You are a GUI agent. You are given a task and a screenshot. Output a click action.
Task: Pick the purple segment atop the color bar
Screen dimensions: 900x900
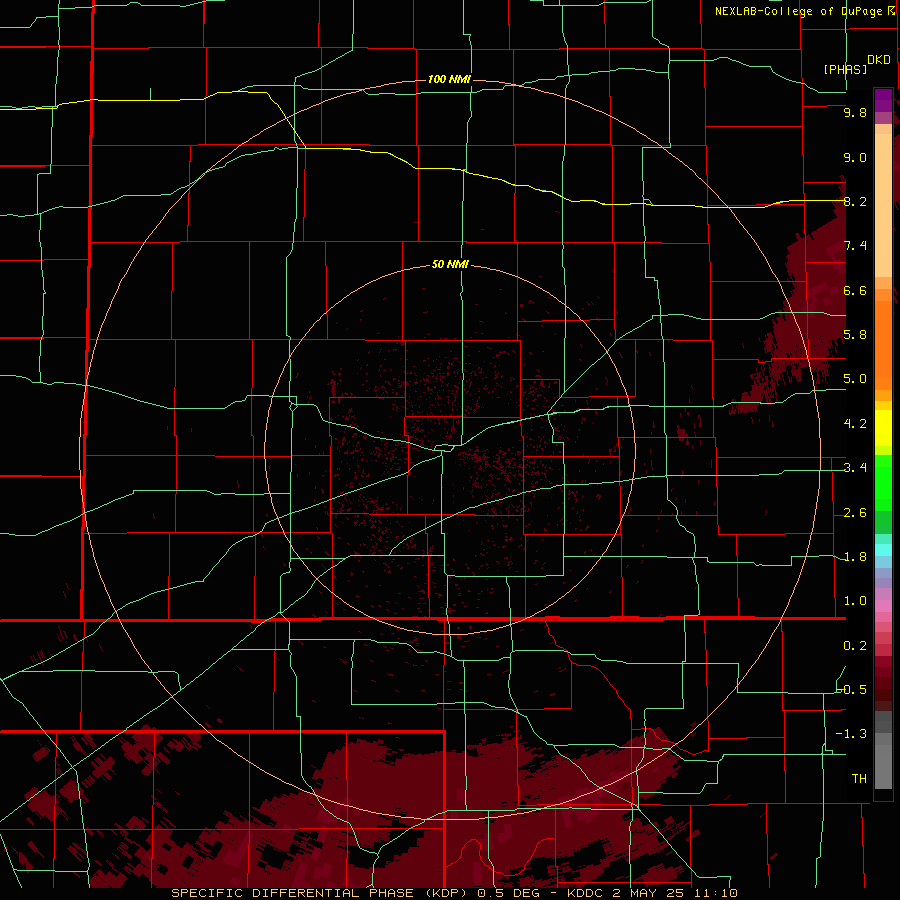(x=883, y=100)
